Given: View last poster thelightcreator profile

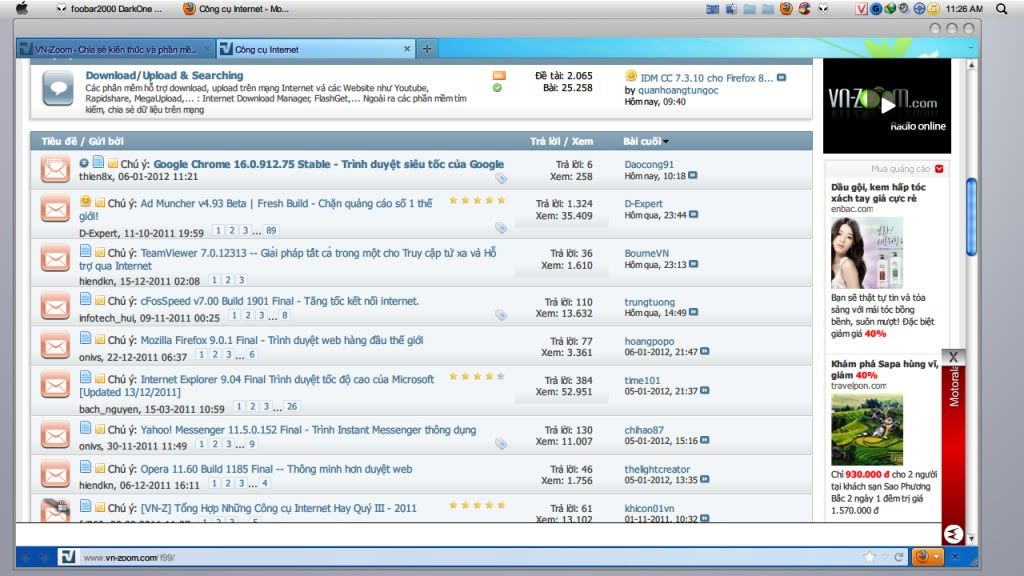Looking at the screenshot, I should pyautogui.click(x=657, y=470).
